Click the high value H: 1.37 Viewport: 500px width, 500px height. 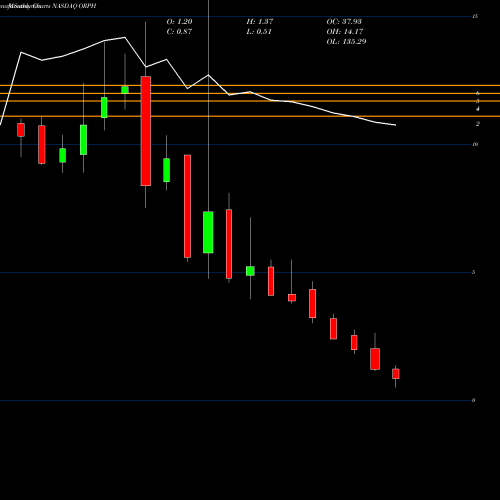pyautogui.click(x=260, y=22)
